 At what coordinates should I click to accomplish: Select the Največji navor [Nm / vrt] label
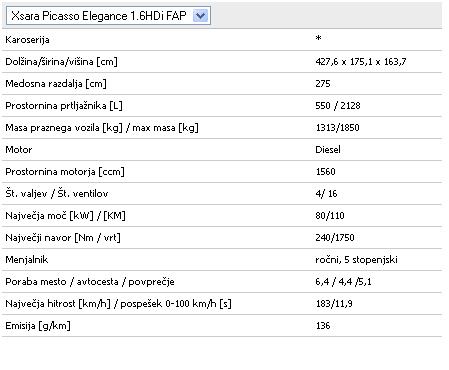coord(63,238)
